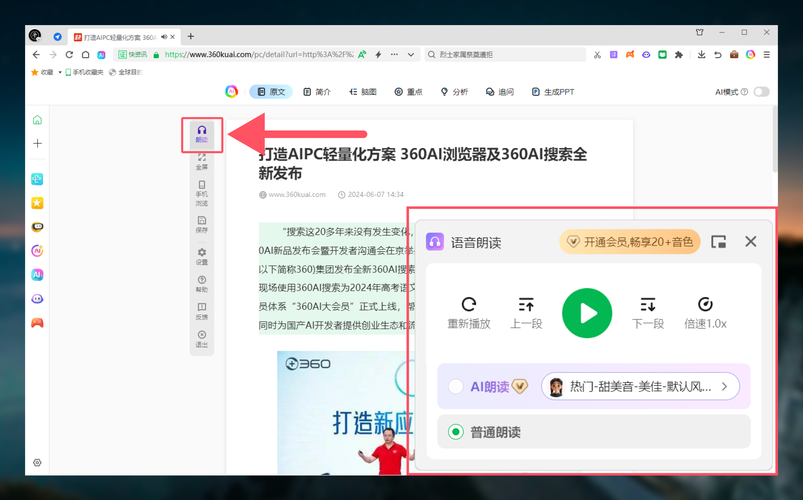Open the blue AI square sidebar app
Viewport: 803px width, 500px height.
pyautogui.click(x=37, y=275)
